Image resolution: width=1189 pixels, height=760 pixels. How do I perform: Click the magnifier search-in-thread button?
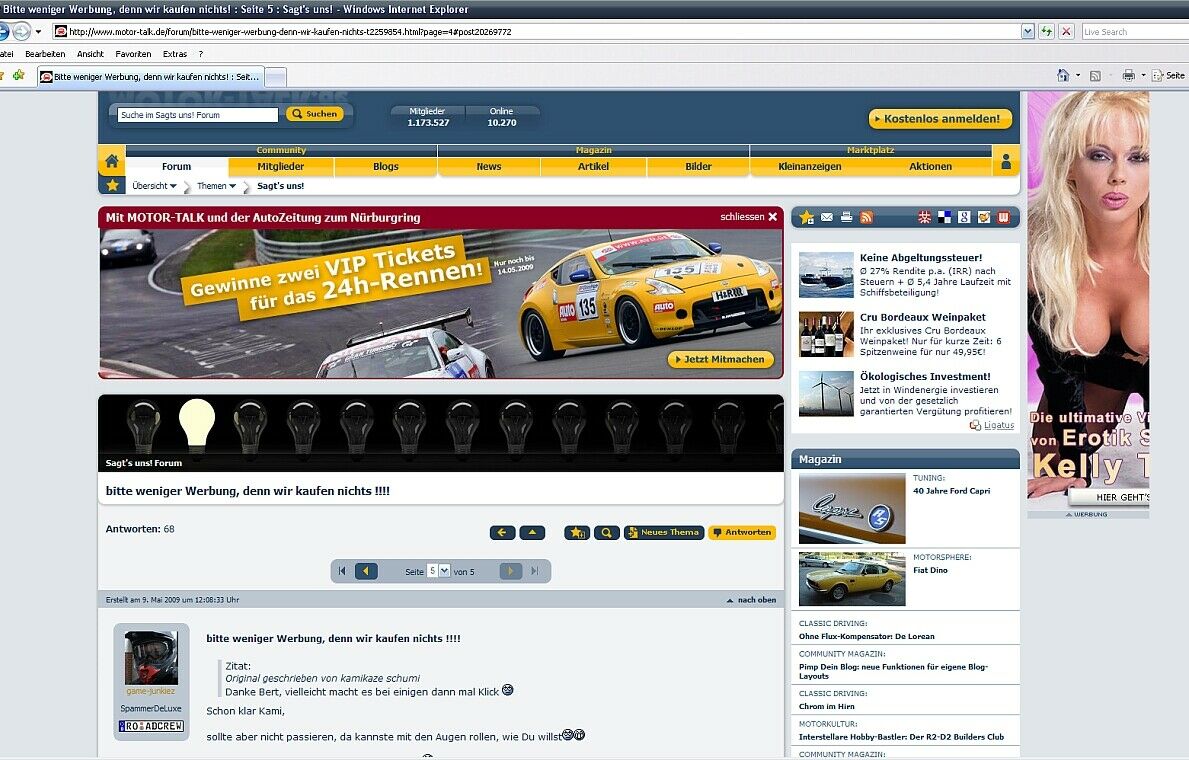click(607, 532)
